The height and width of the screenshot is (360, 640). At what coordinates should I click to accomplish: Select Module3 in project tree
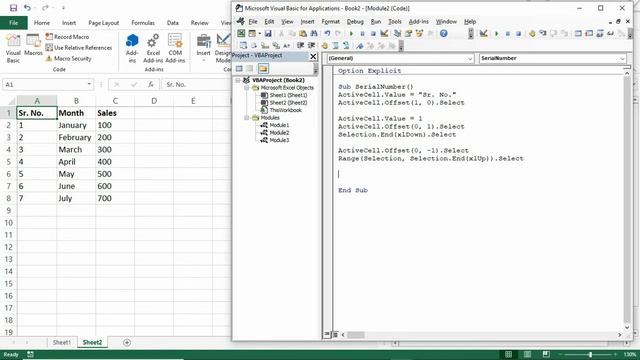pos(279,140)
